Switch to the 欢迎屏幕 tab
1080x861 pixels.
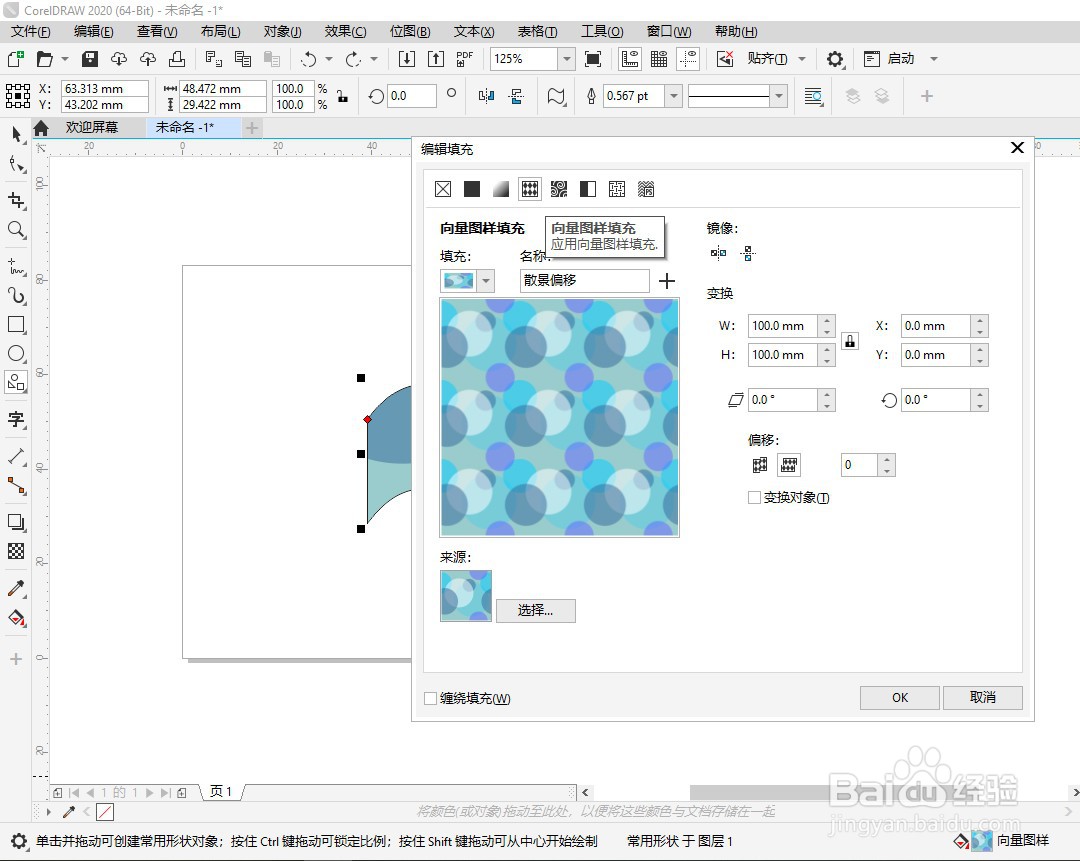pyautogui.click(x=92, y=127)
